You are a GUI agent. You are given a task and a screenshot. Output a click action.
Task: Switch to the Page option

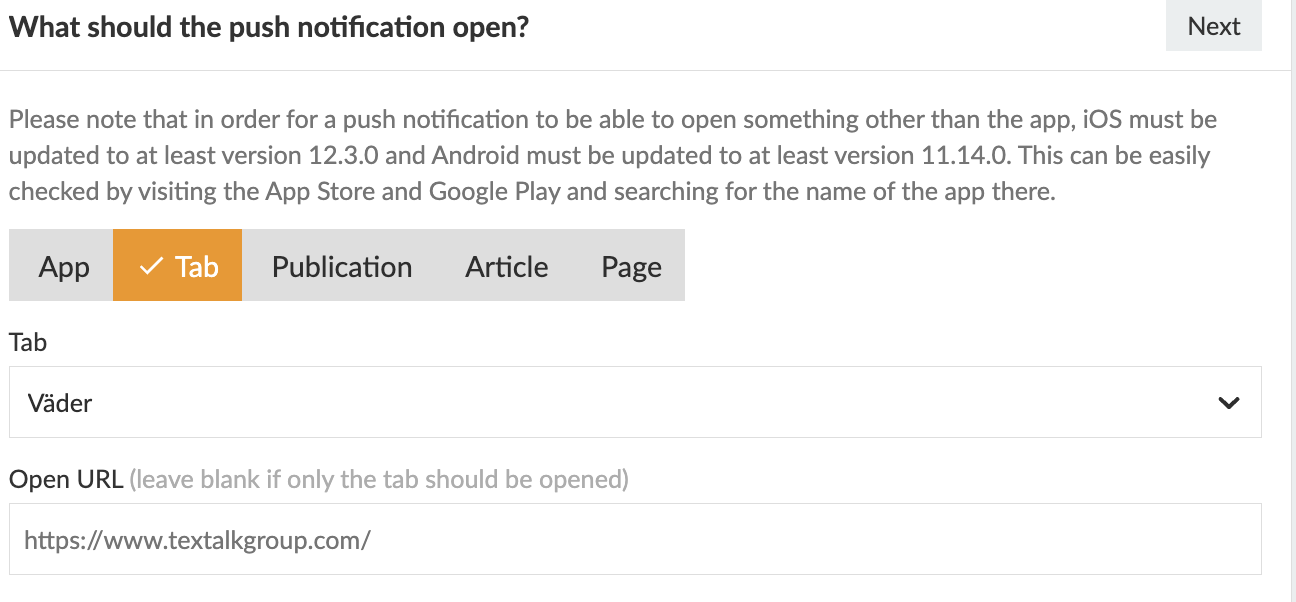(631, 266)
